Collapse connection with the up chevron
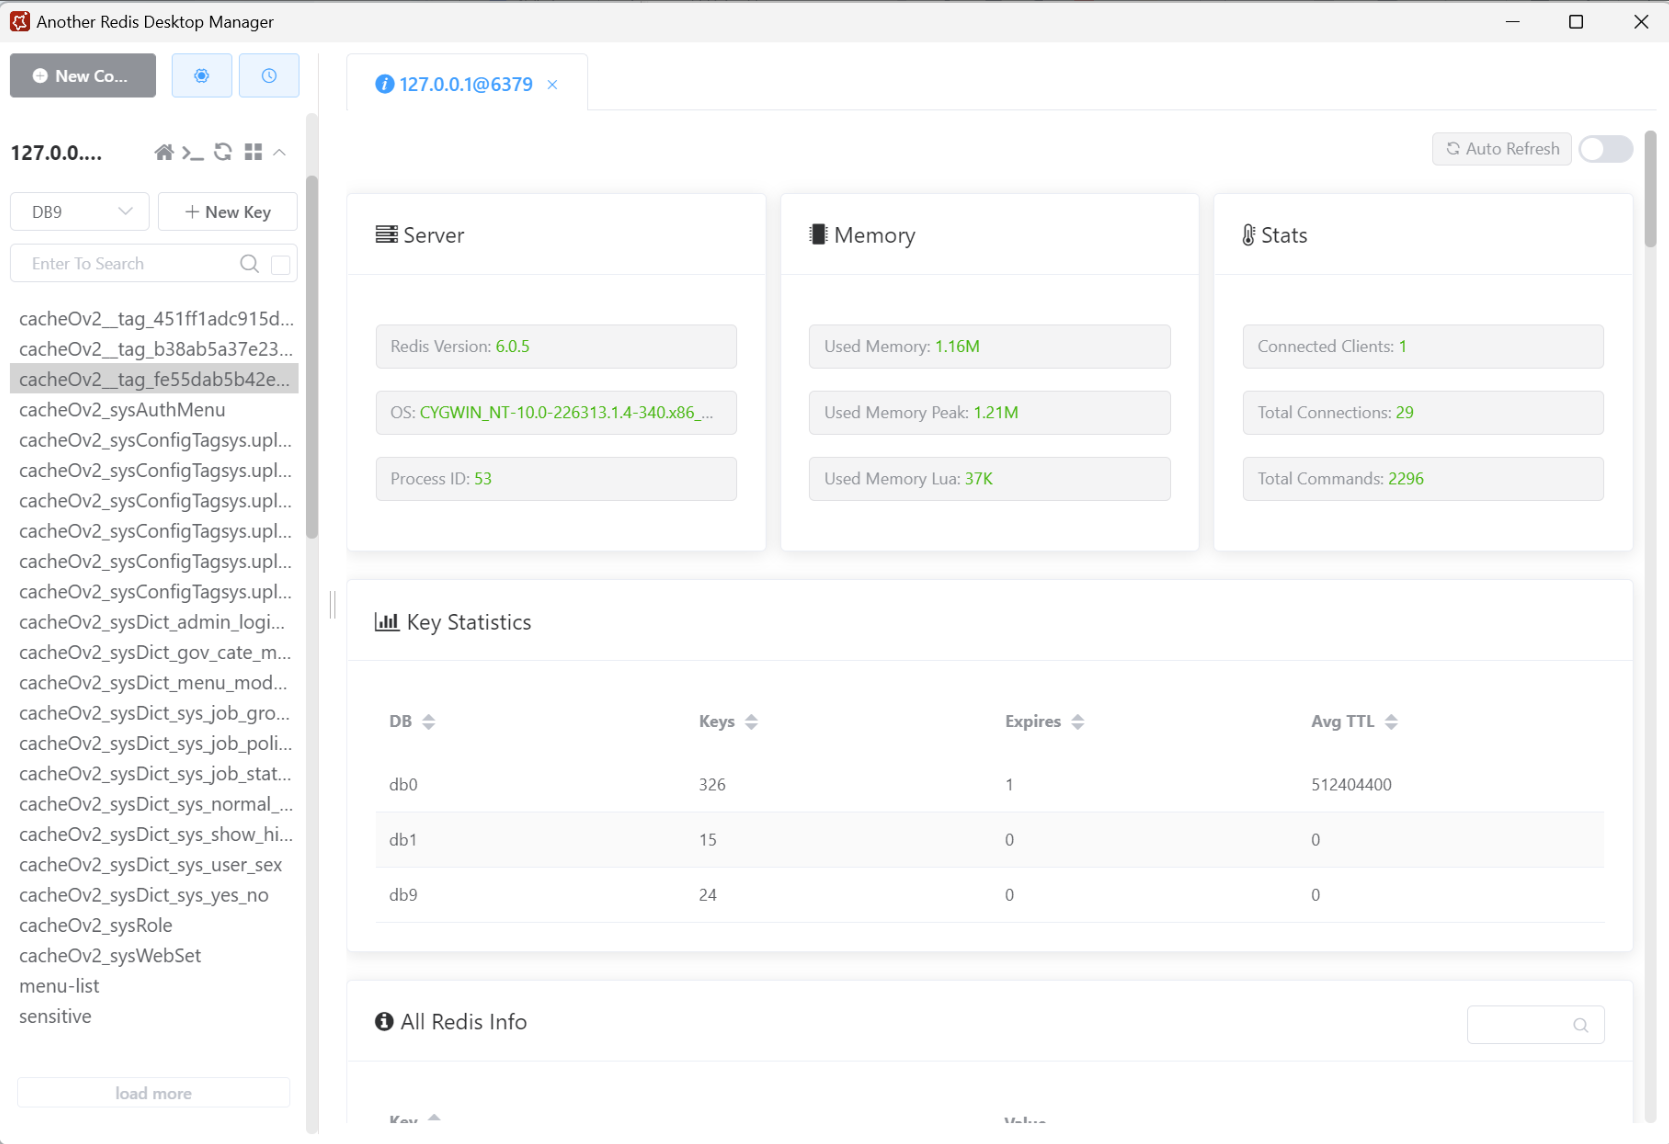Viewport: 1669px width, 1144px height. coord(280,152)
